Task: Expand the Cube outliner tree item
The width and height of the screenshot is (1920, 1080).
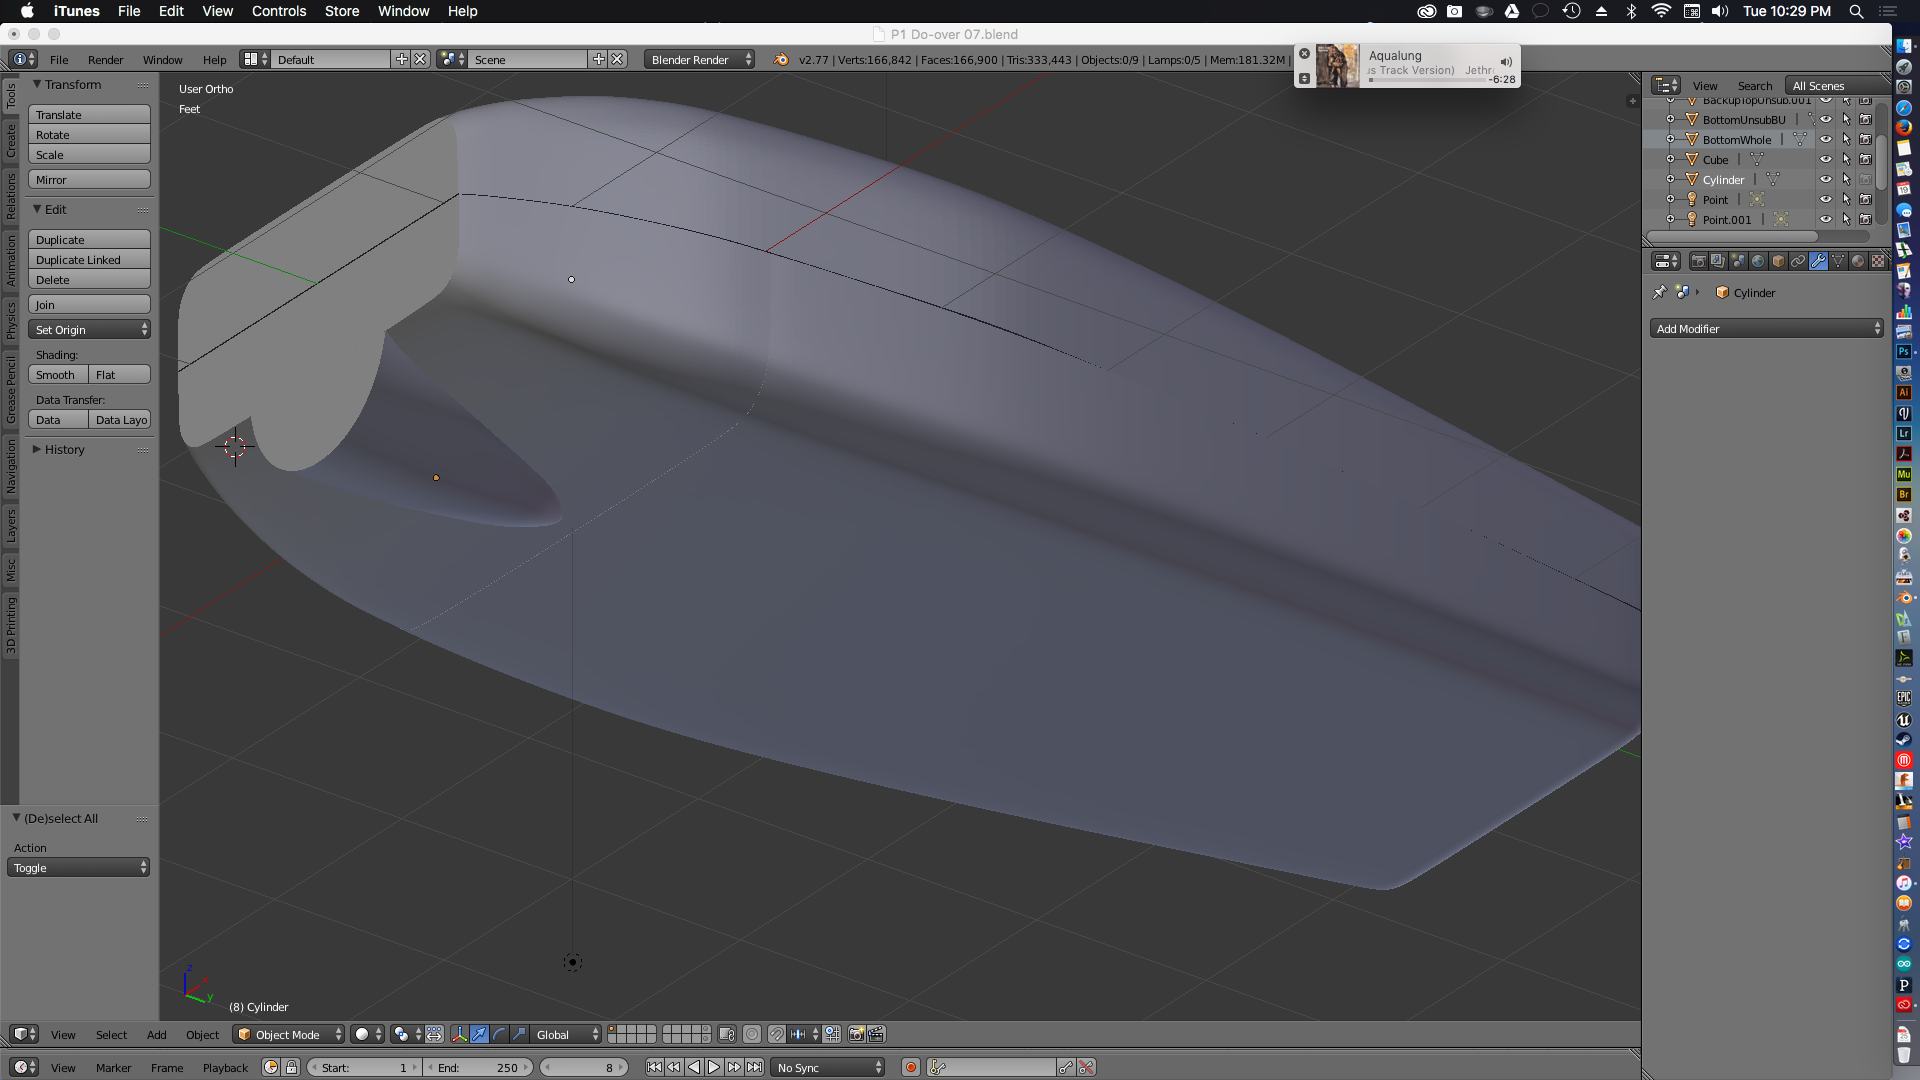Action: tap(1670, 159)
